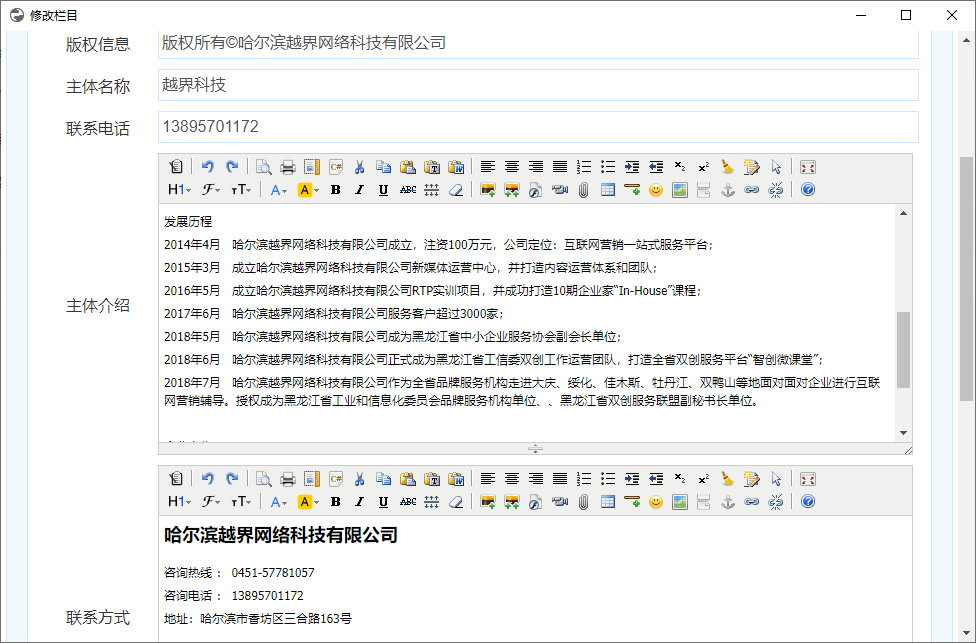Open H1 paragraph format dropdown, 主体介绍 editor

click(x=179, y=190)
